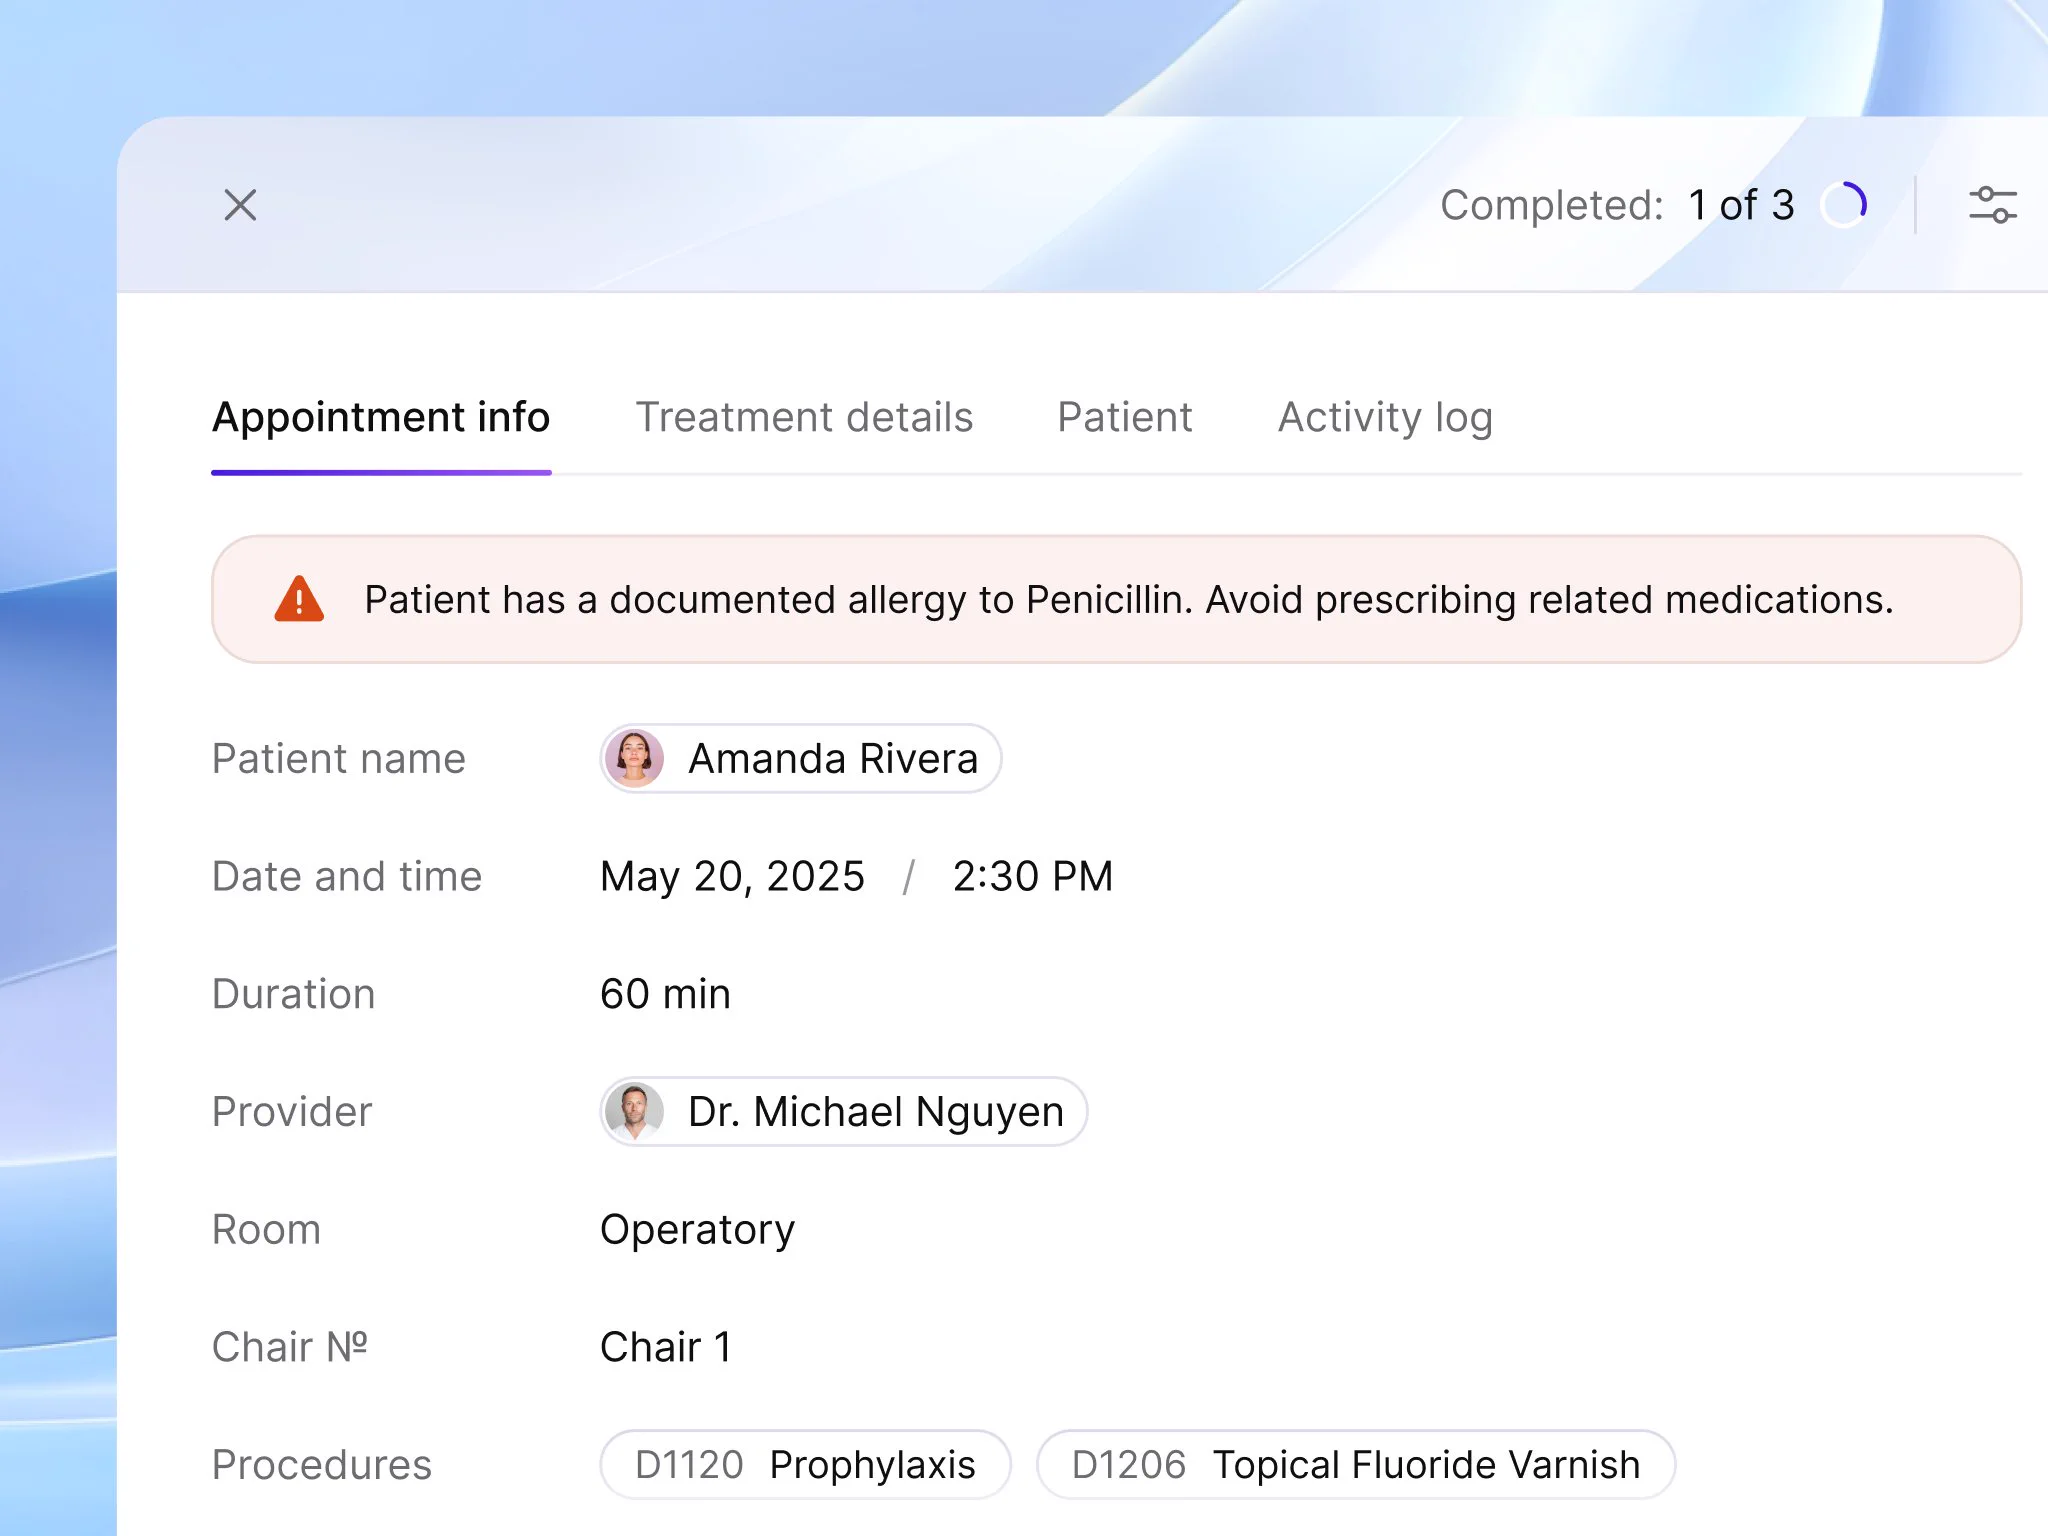
Task: Click the 'Date and time' field label
Action: [x=347, y=876]
